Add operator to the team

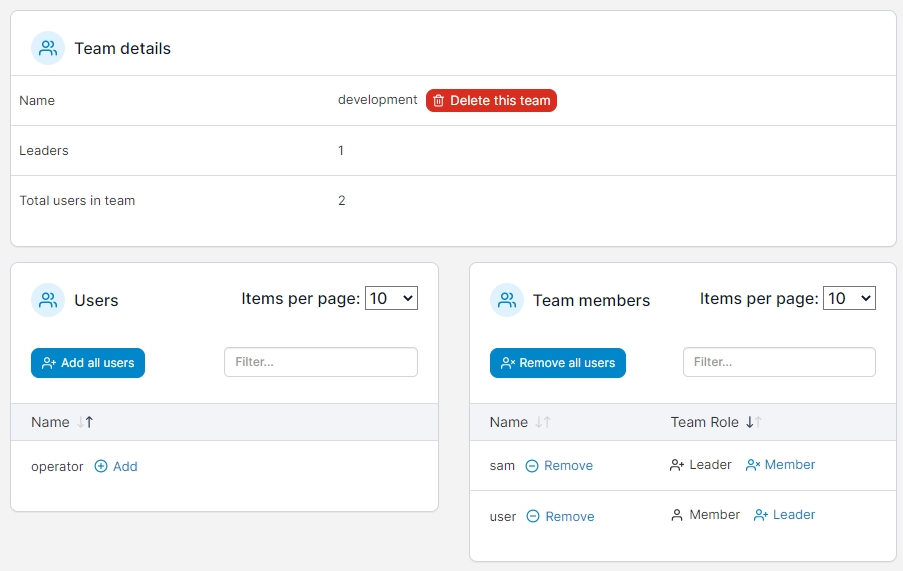[x=116, y=466]
